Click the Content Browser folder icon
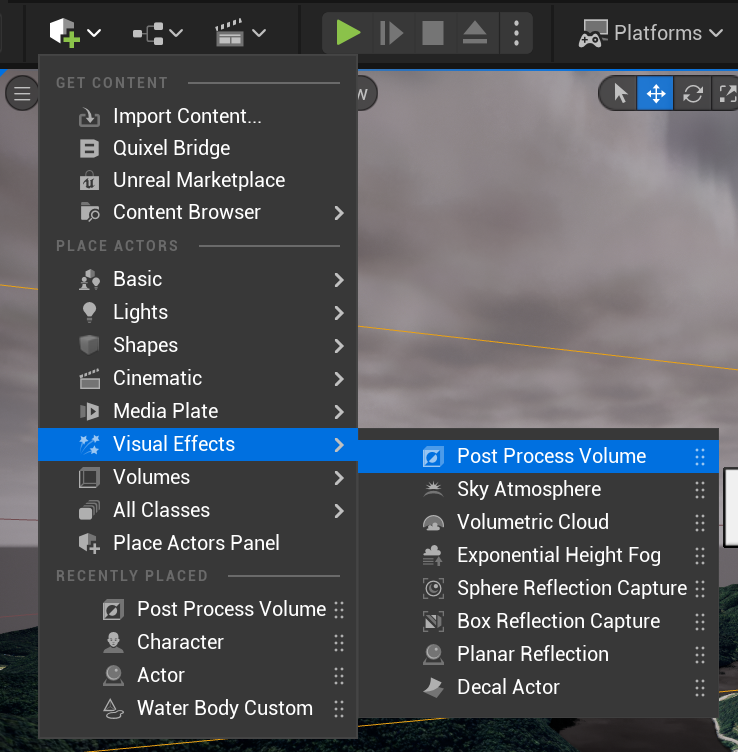This screenshot has width=738, height=752. pyautogui.click(x=90, y=212)
